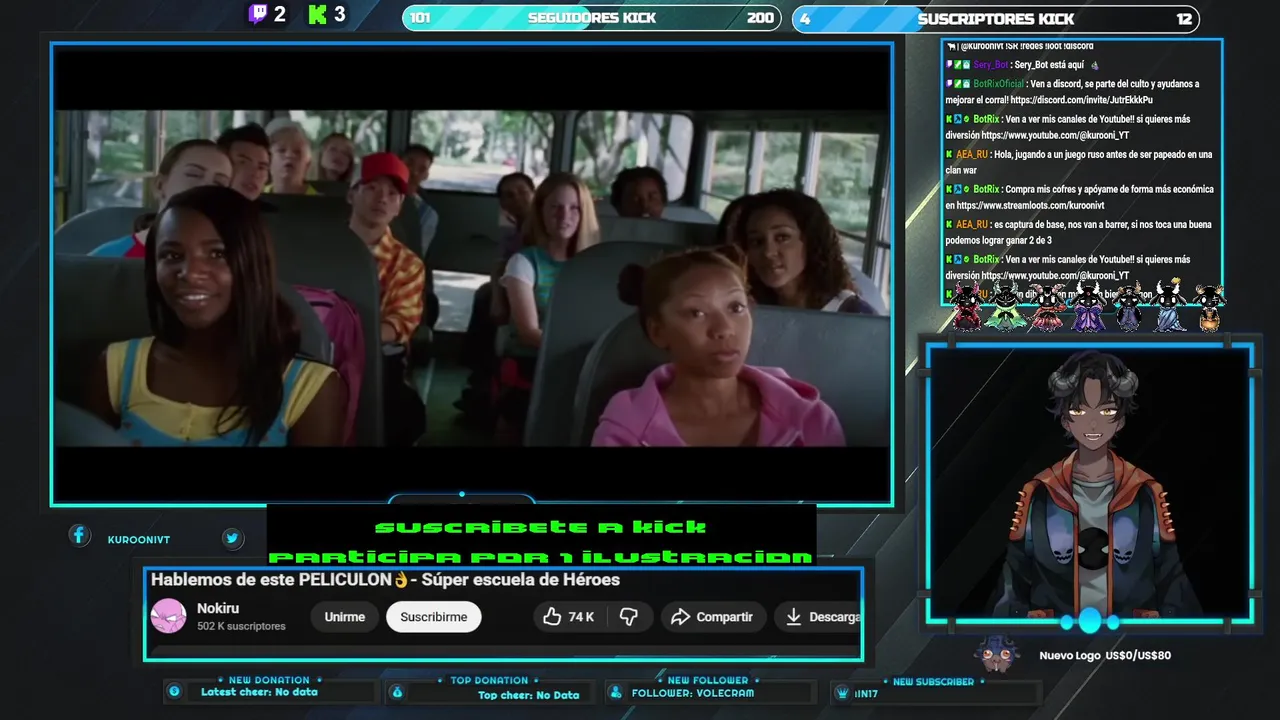Screen dimensions: 1280x720
Task: Click the Kick viewer count icon
Action: click(318, 14)
